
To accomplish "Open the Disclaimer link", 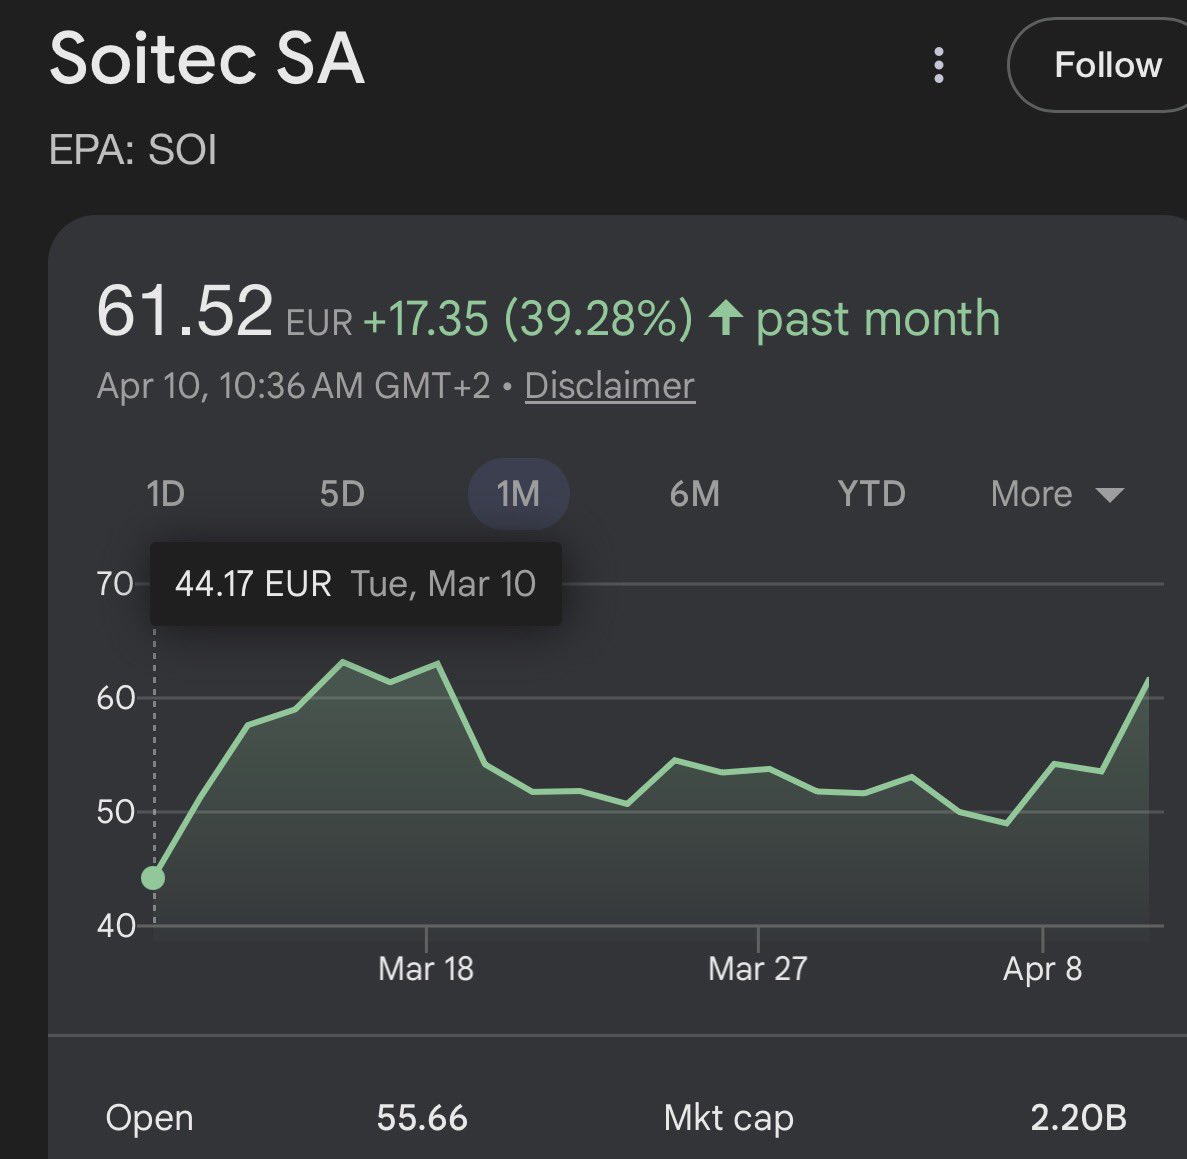I will 609,386.
